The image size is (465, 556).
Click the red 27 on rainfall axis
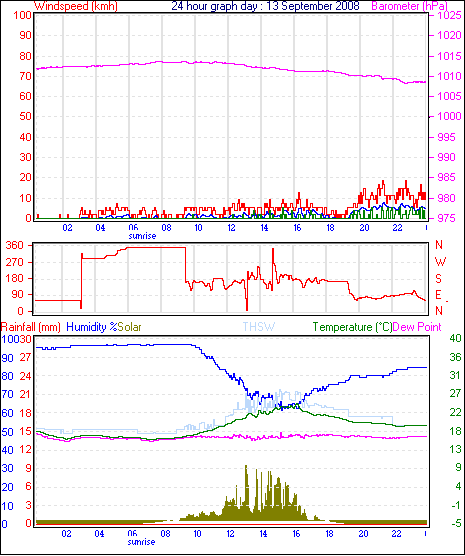pos(25,357)
